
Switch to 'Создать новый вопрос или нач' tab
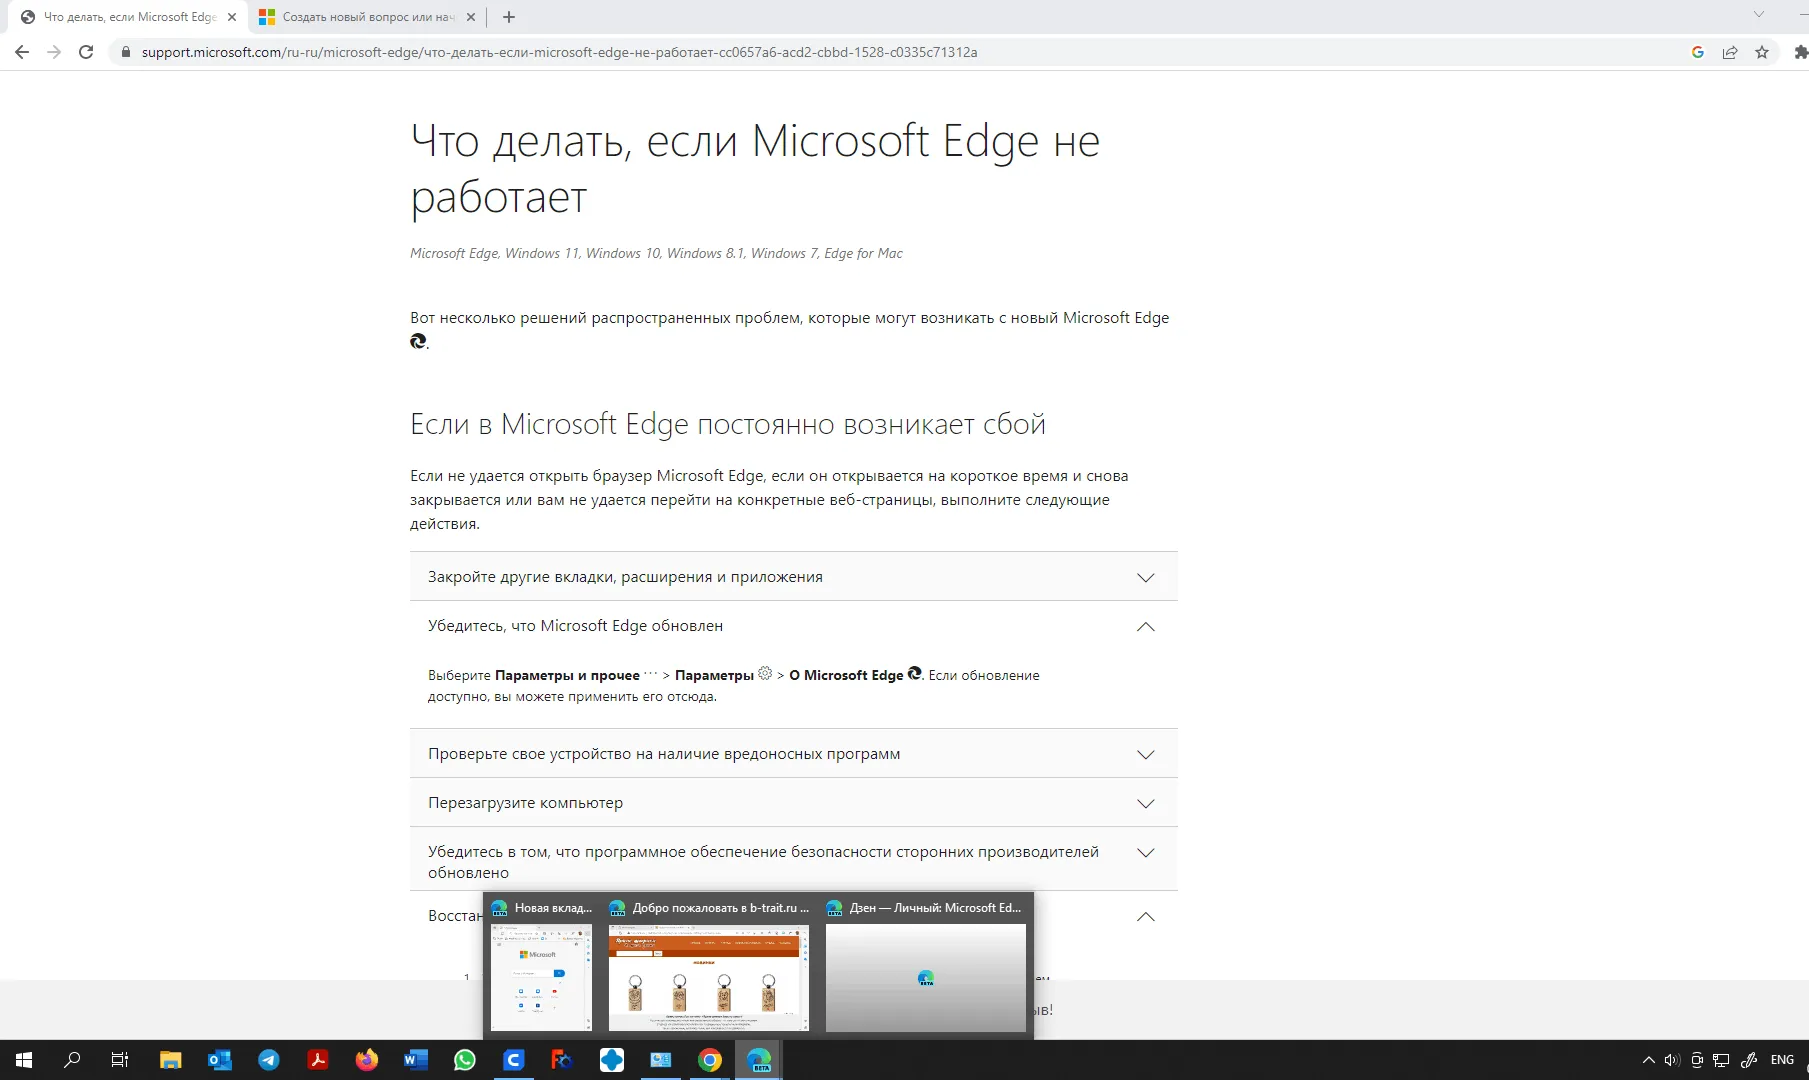(366, 17)
